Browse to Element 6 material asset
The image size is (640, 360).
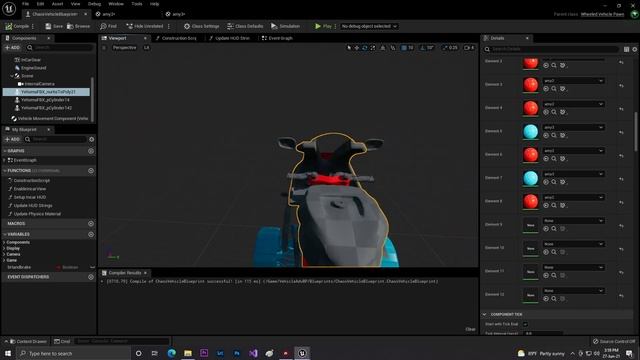pyautogui.click(x=554, y=159)
